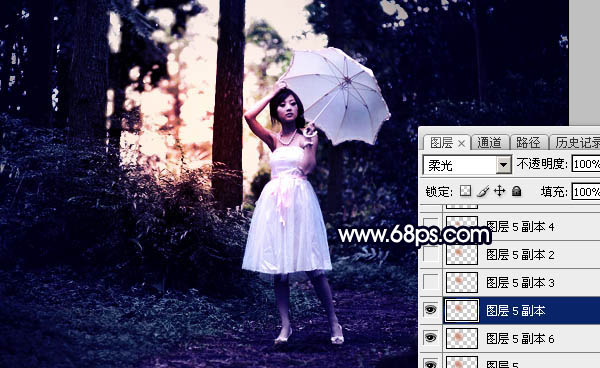This screenshot has height=368, width=600.
Task: Select thumbnail of highlighted 图层 5 副本
Action: (x=462, y=310)
